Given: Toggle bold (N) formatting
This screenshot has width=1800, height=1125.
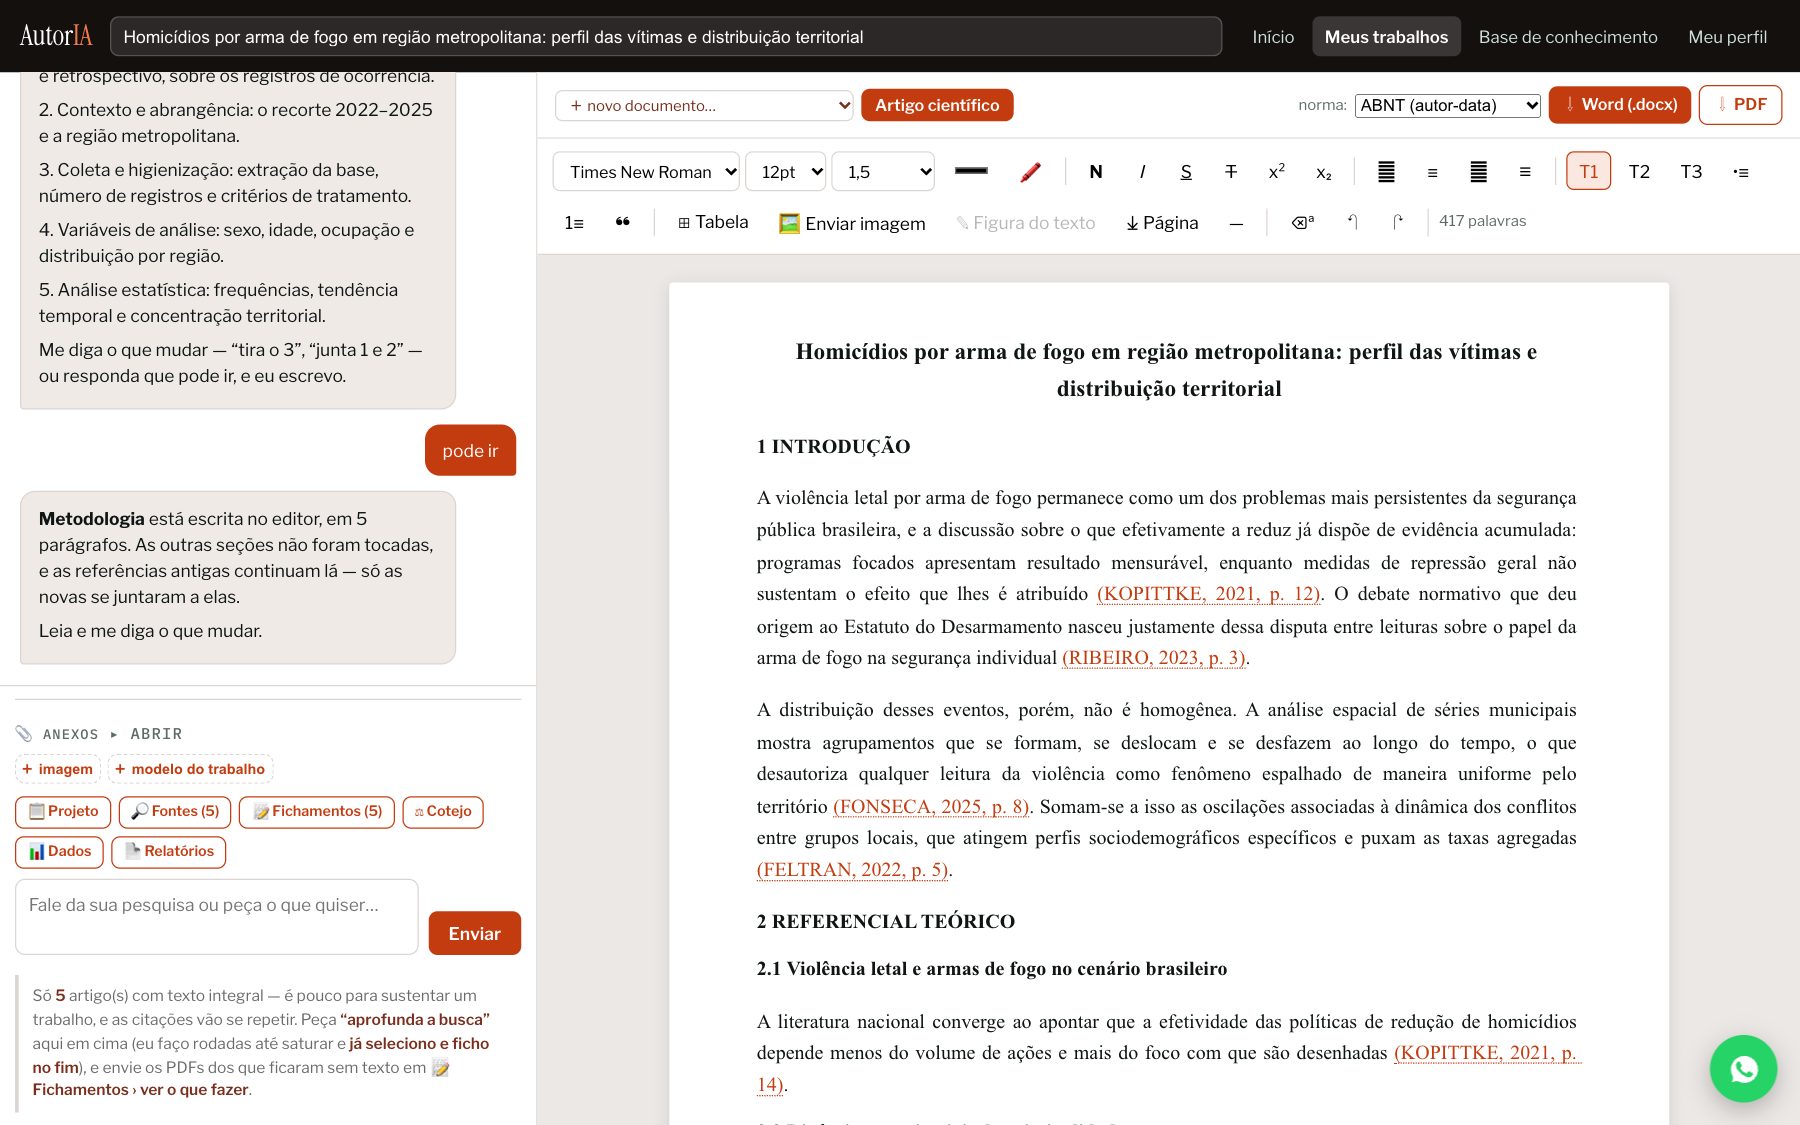Looking at the screenshot, I should click(1096, 172).
